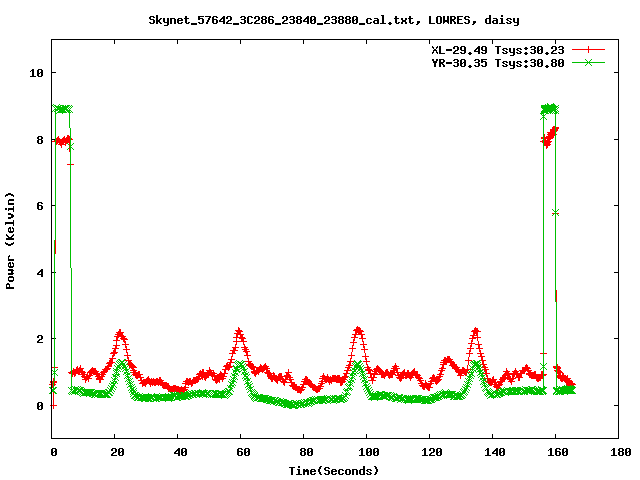Click the red peak near 97 seconds
The height and width of the screenshot is (480, 640).
coord(358,330)
